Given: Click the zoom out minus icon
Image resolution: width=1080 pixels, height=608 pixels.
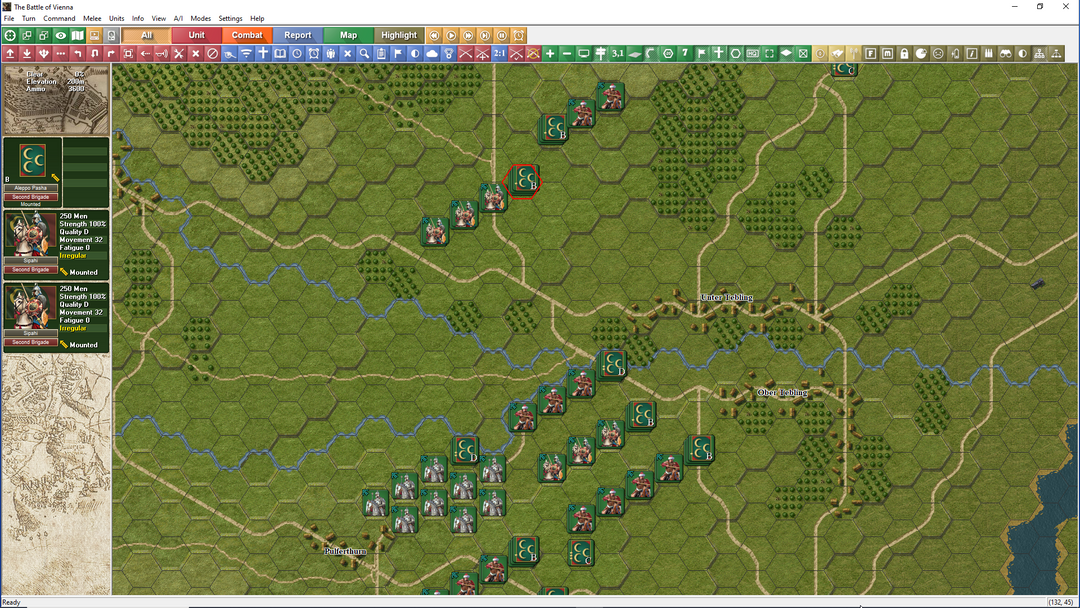Looking at the screenshot, I should coord(566,53).
